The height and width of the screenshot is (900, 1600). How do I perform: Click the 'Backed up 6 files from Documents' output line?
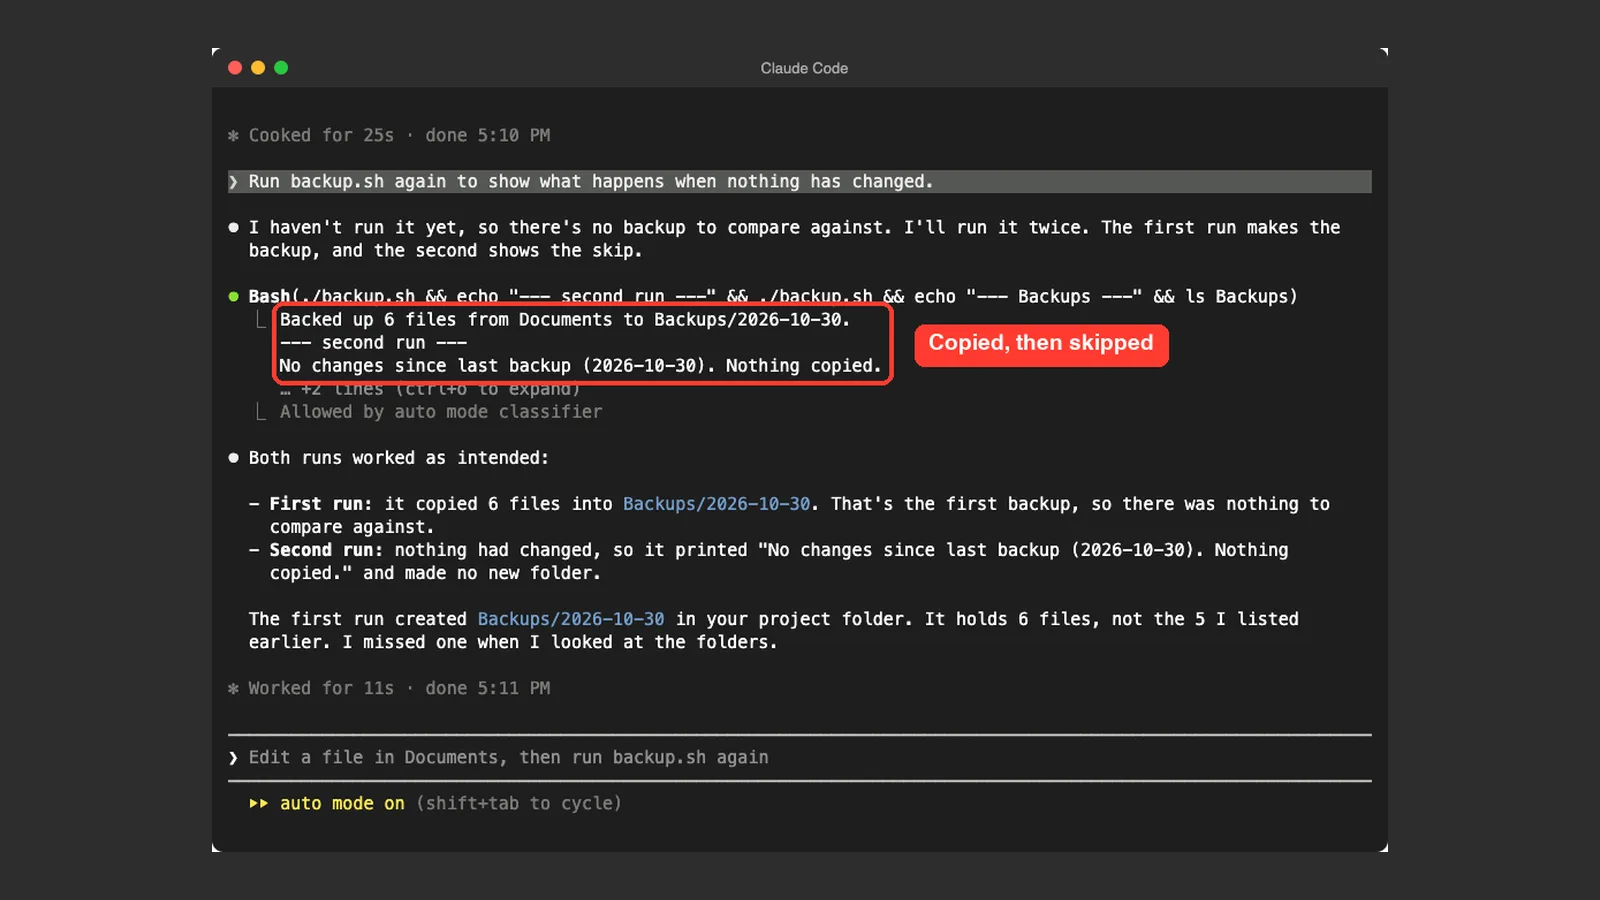click(x=565, y=320)
